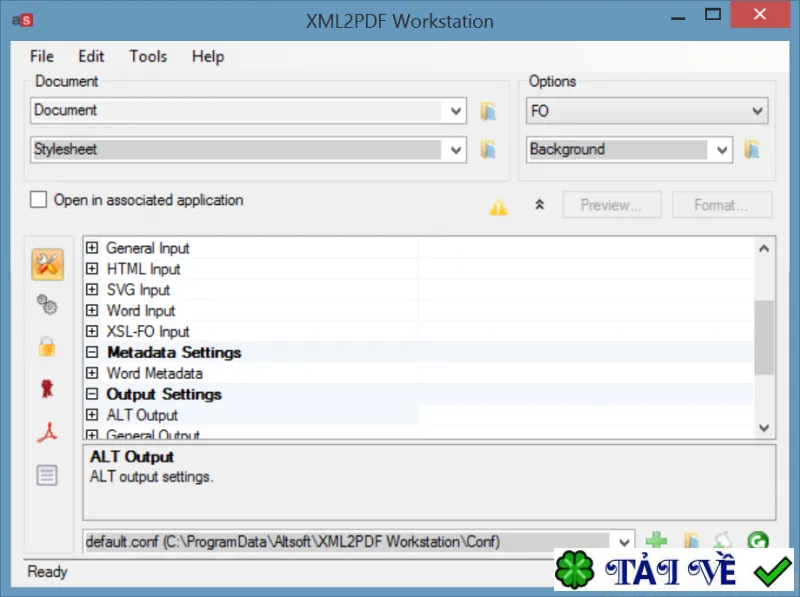This screenshot has width=800, height=597.
Task: Open the Document combo box dropdown
Action: [456, 111]
